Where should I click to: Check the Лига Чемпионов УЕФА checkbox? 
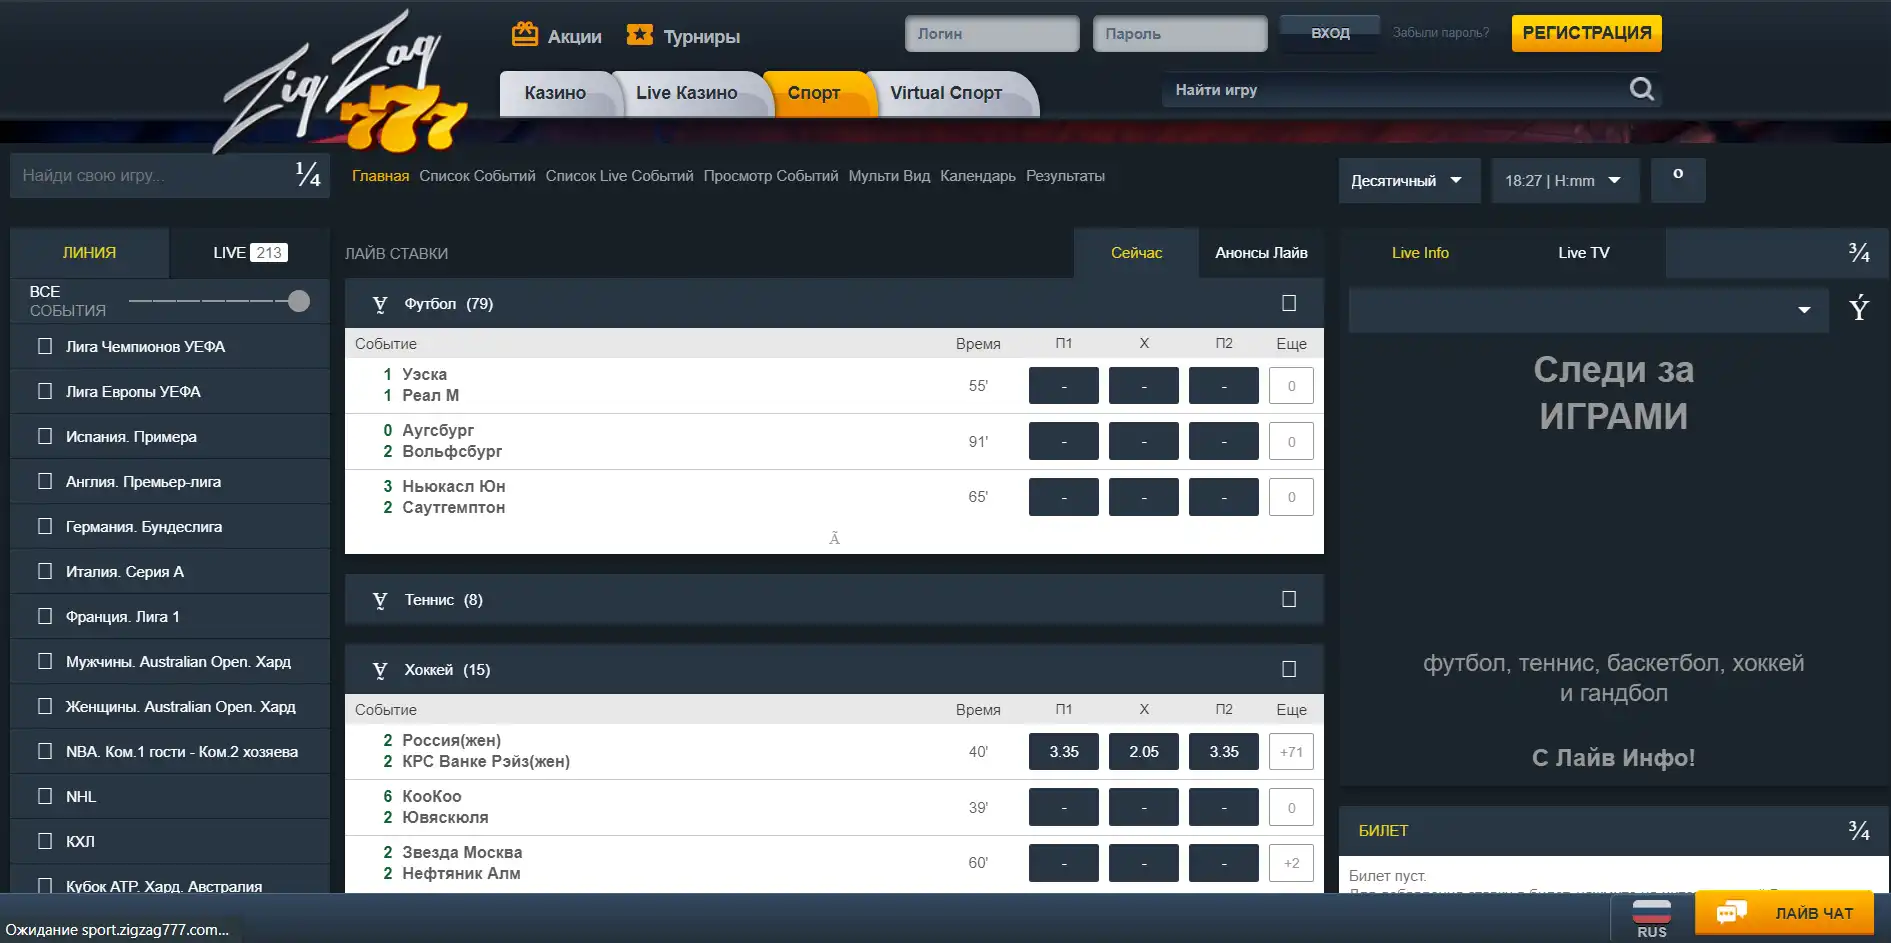pos(45,347)
